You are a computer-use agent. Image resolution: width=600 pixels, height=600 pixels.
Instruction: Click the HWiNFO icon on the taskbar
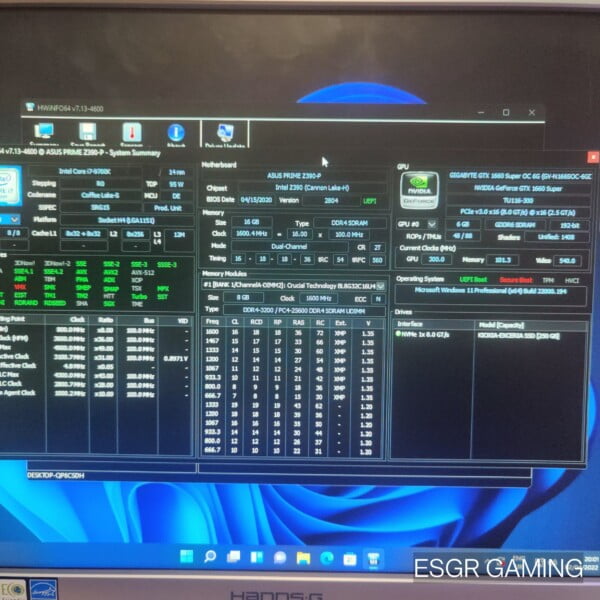point(373,560)
